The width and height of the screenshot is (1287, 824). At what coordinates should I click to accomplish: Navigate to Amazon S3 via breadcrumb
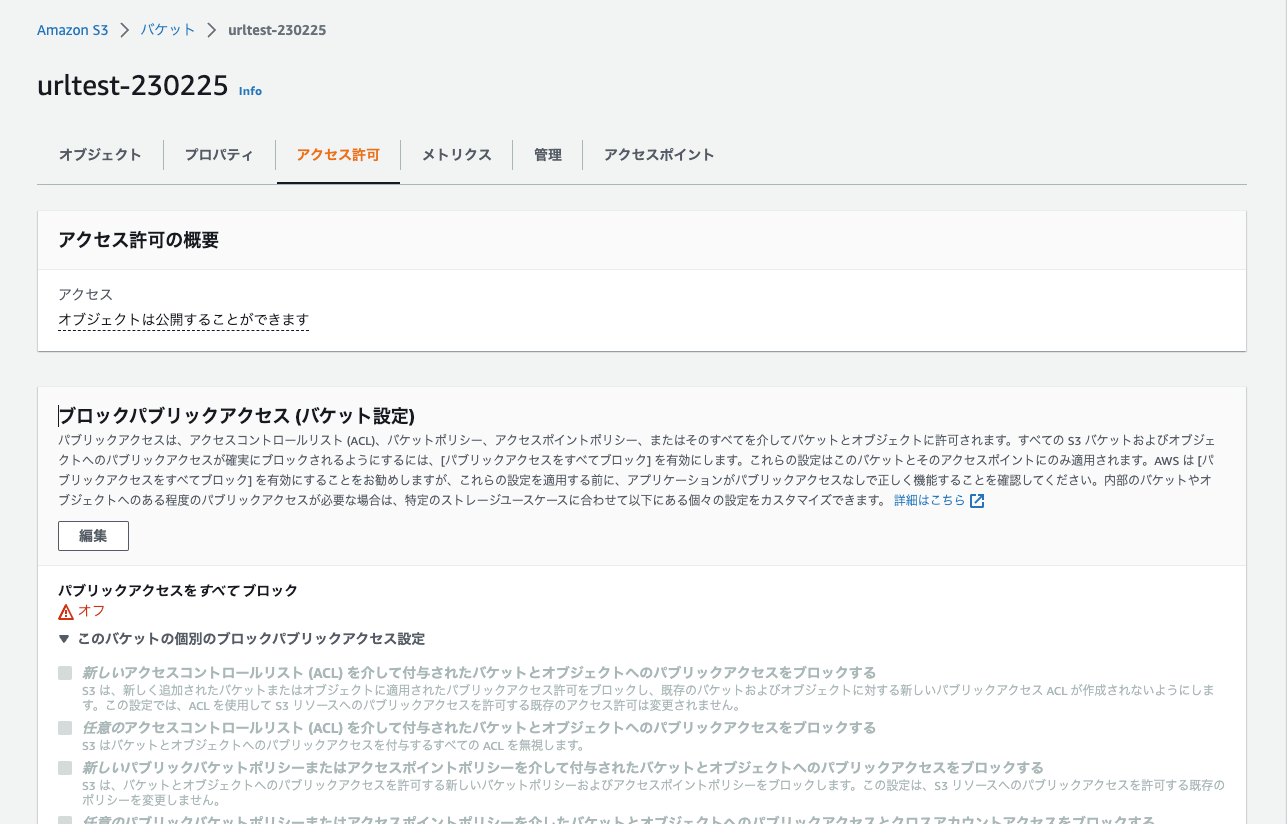[72, 30]
